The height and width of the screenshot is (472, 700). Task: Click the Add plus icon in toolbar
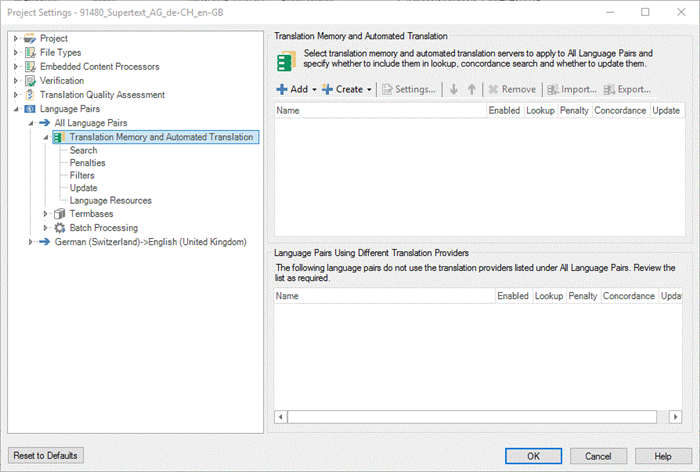click(x=282, y=89)
